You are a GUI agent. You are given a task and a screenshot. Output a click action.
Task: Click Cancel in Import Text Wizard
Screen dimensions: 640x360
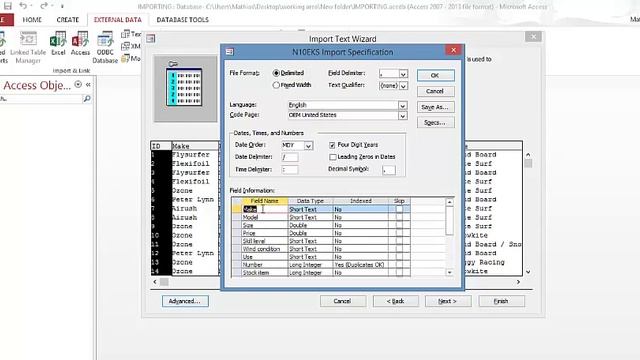coord(342,301)
